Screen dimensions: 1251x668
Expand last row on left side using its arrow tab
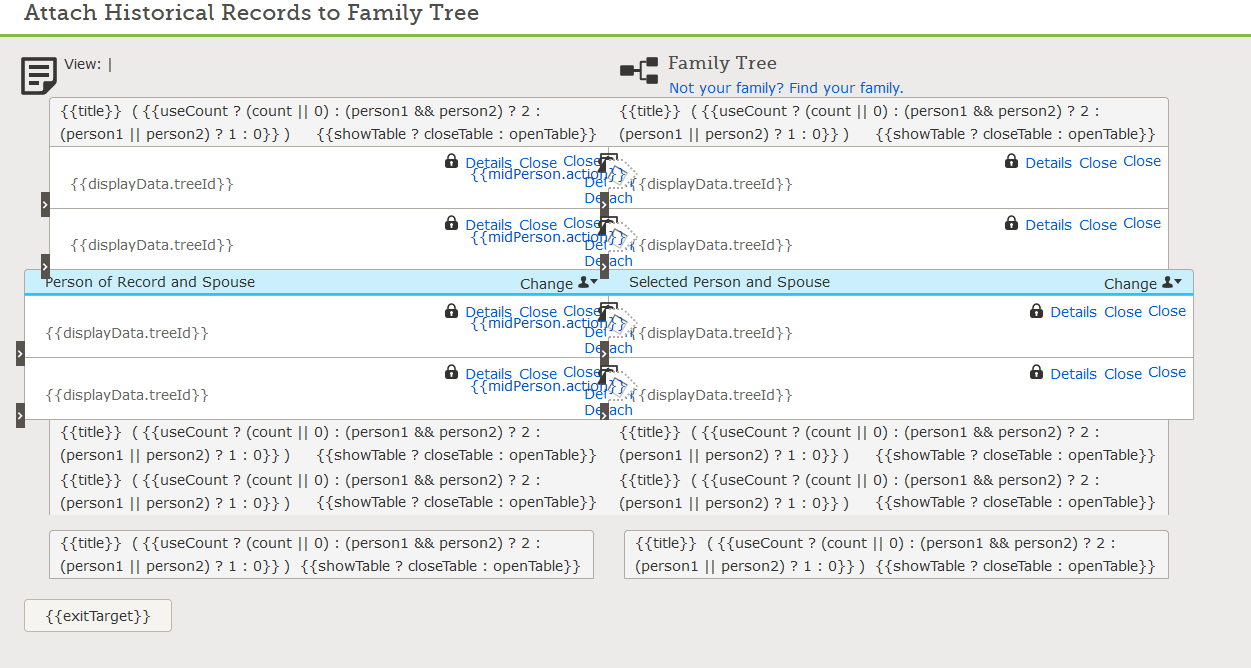20,415
